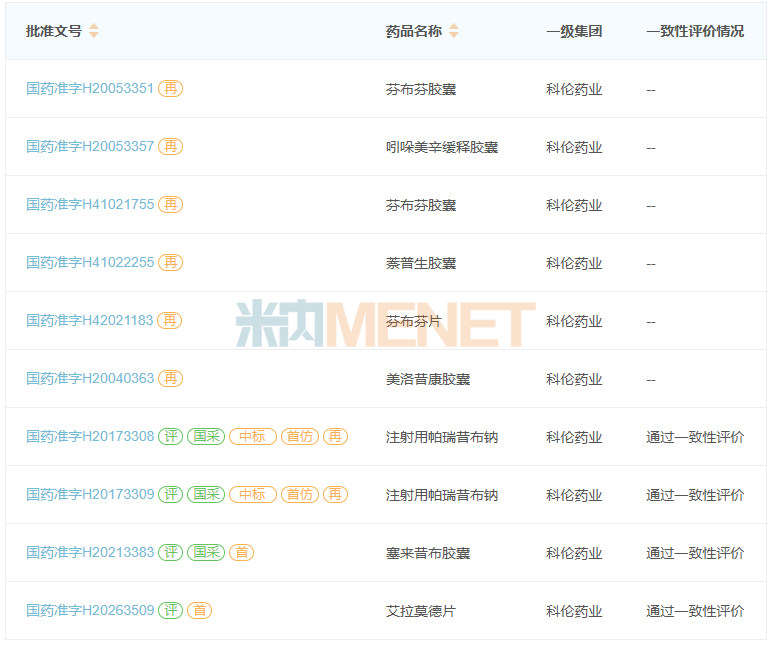
Task: Click the 批准文号 column header
Action: click(x=54, y=31)
